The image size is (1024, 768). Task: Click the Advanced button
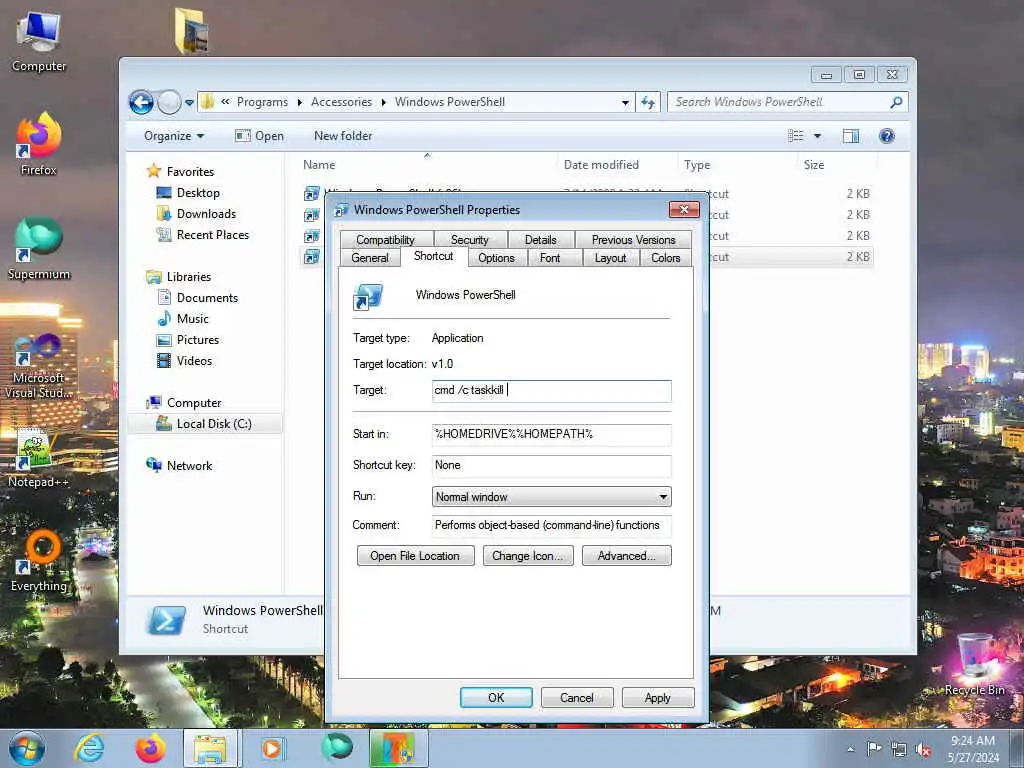click(626, 556)
